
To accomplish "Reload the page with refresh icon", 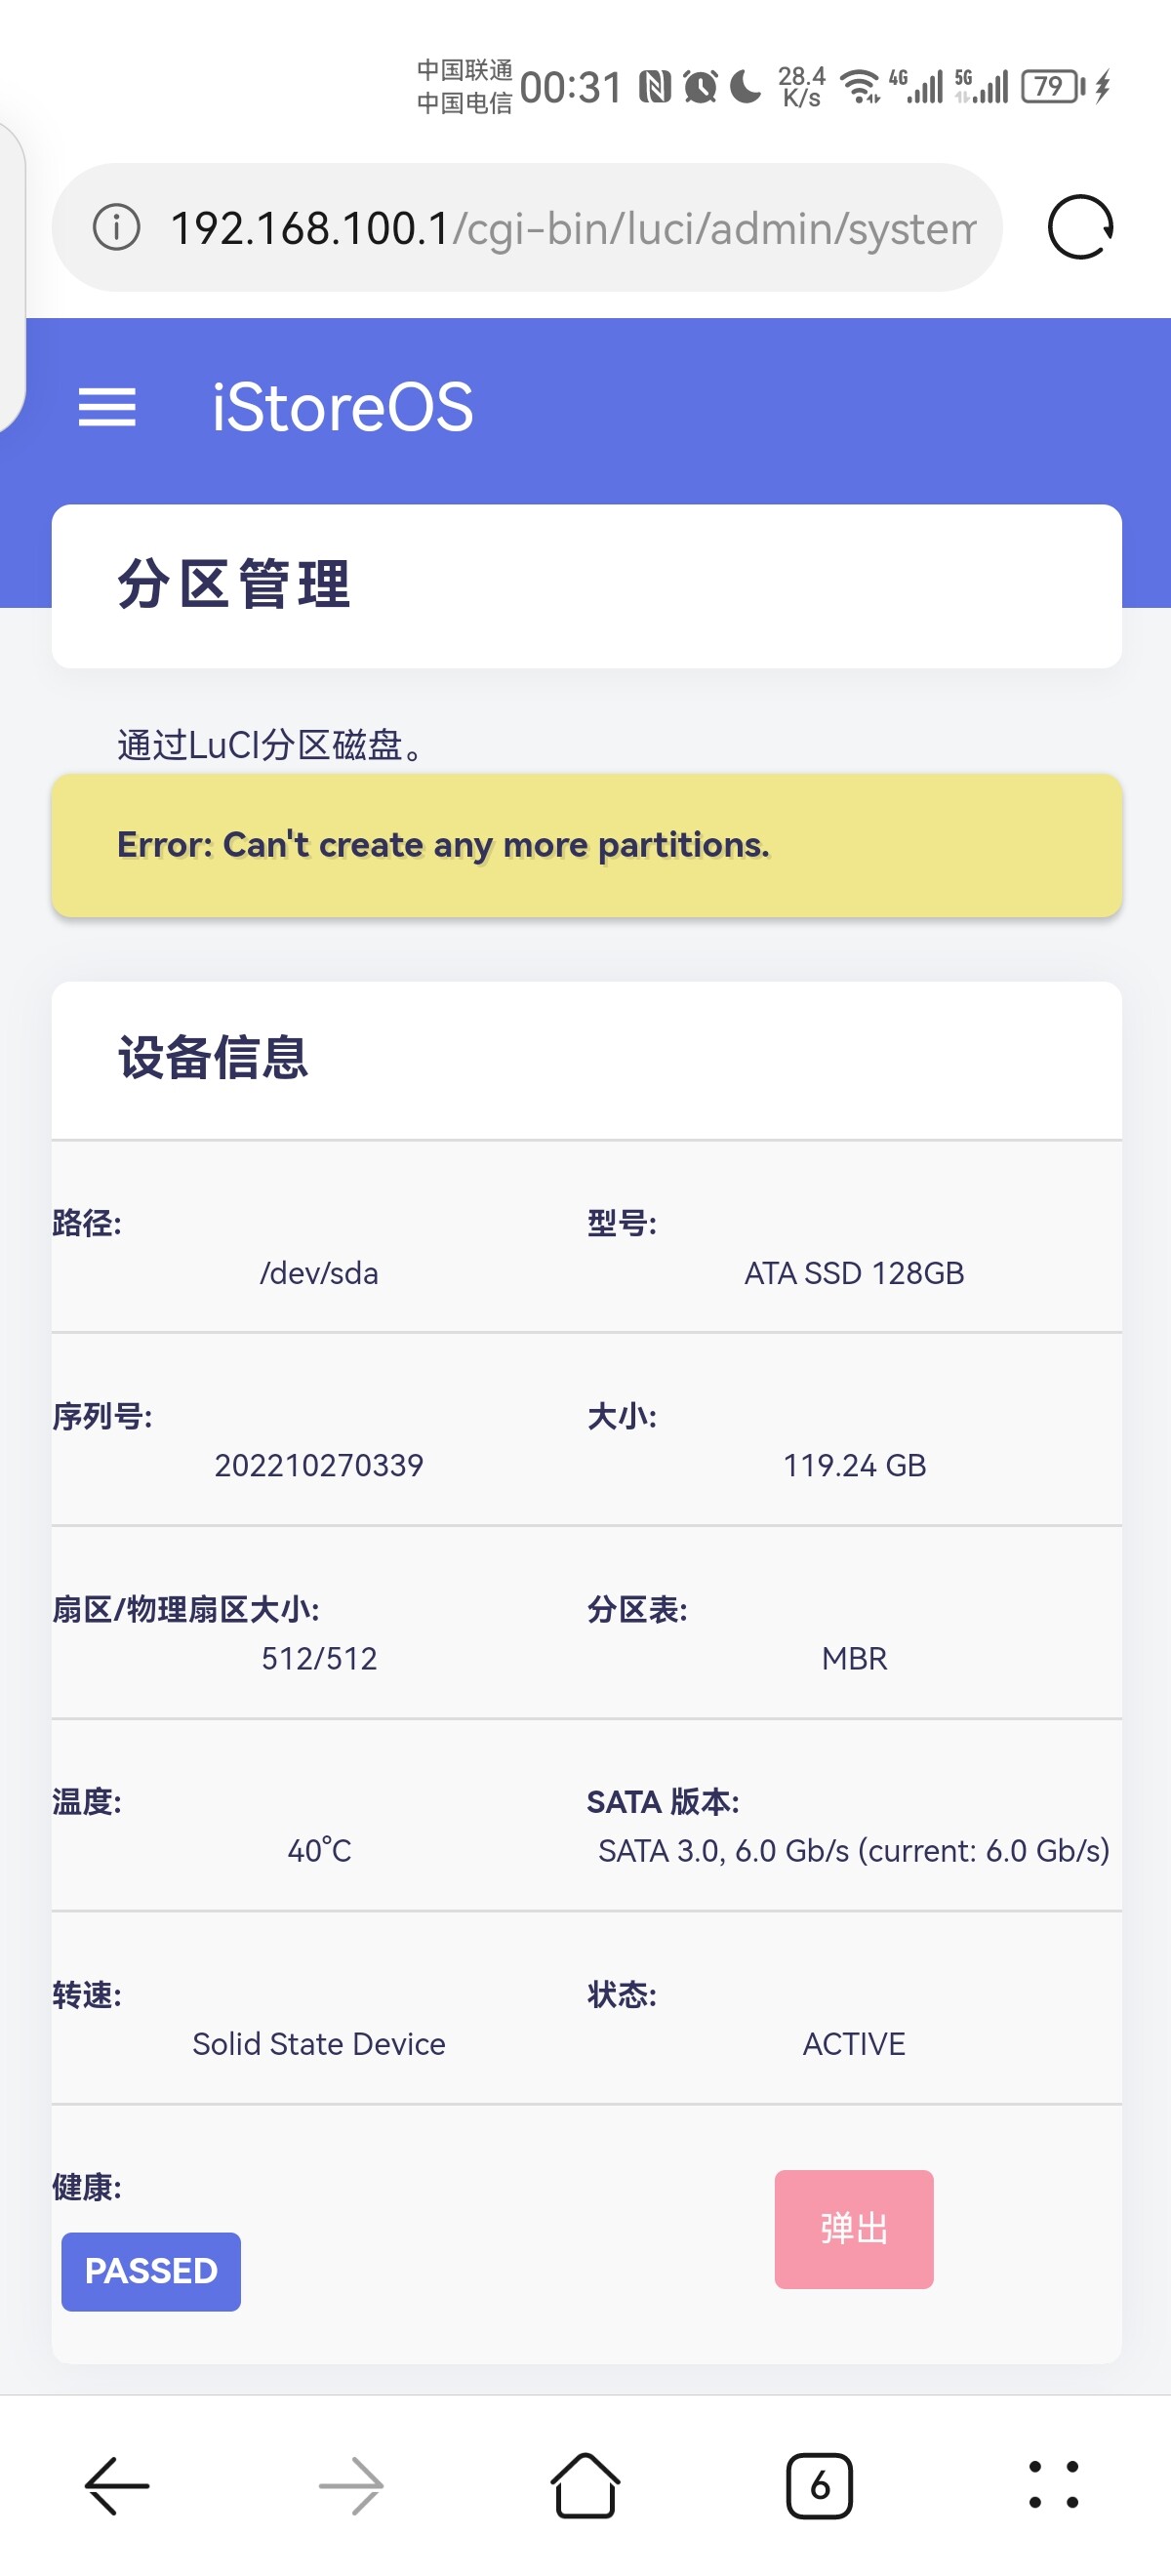I will pyautogui.click(x=1080, y=228).
